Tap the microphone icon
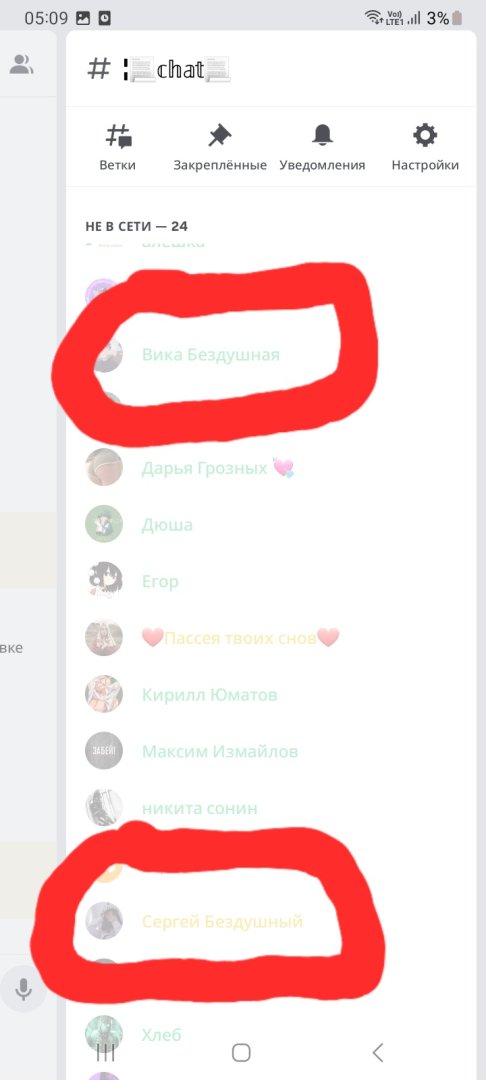This screenshot has width=486, height=1080. [23, 990]
